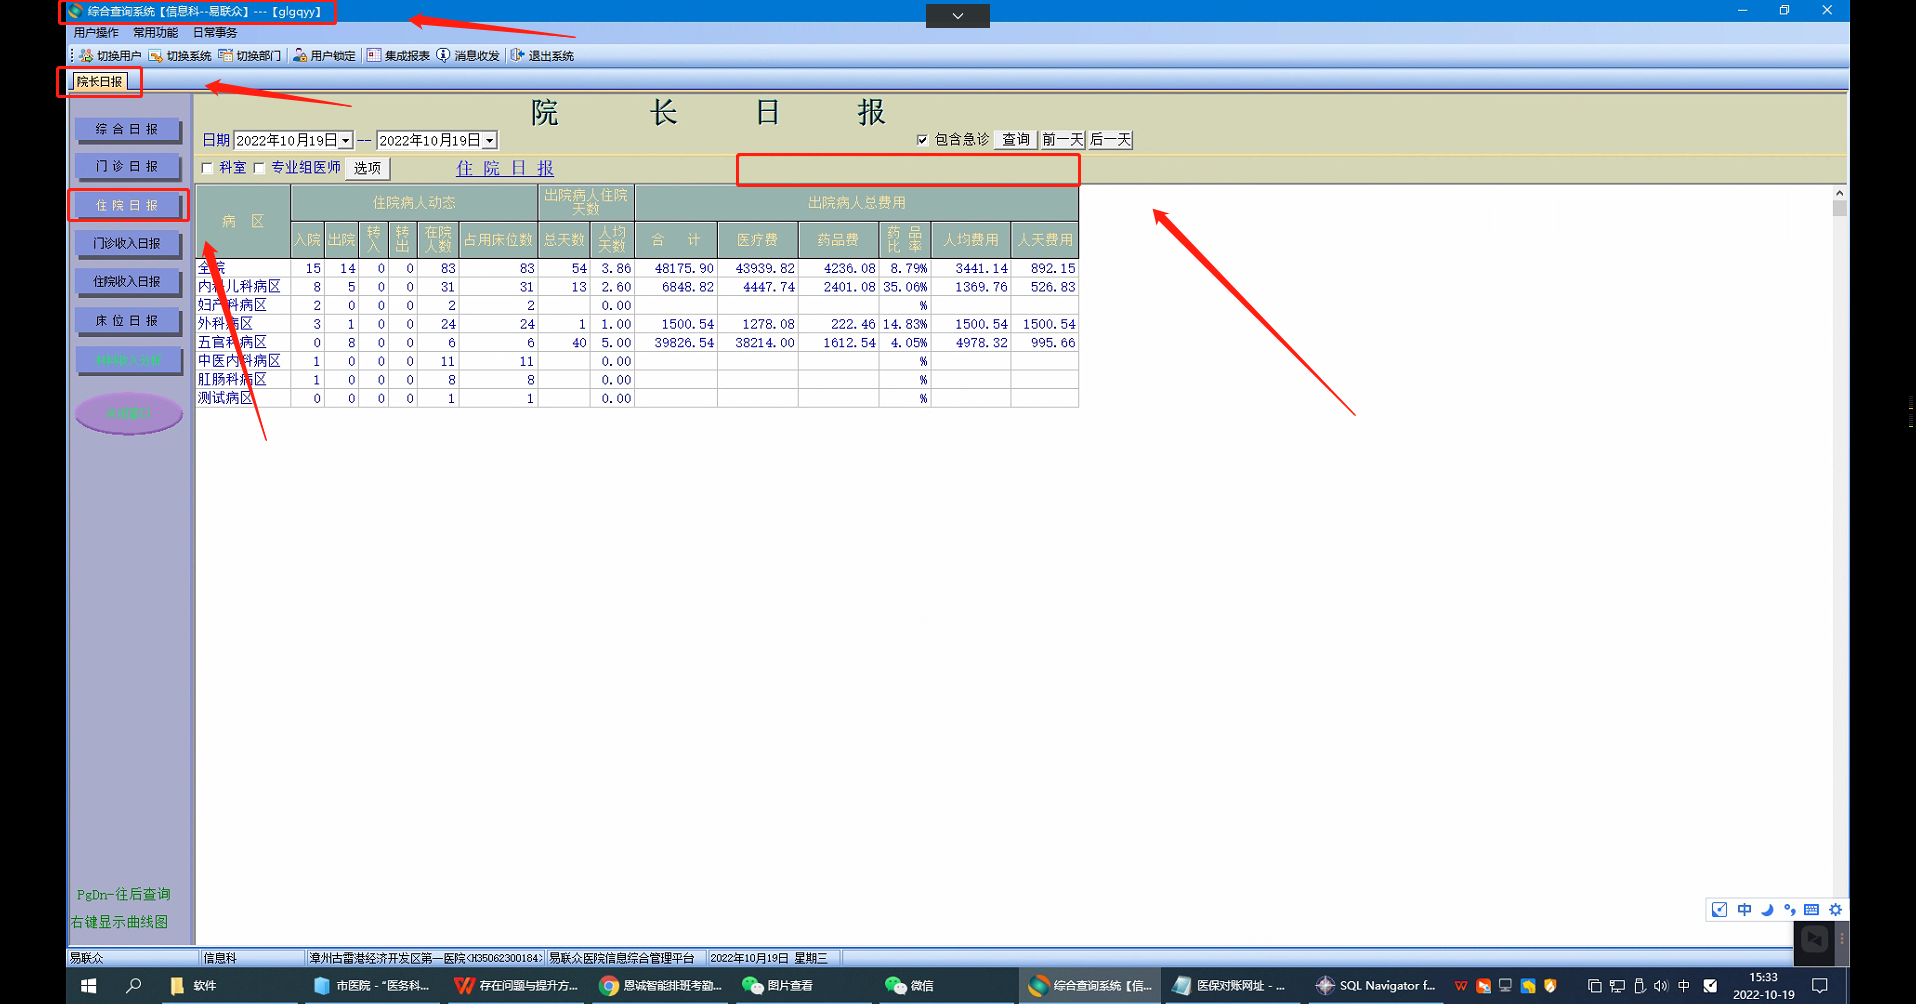Viewport: 1916px width, 1004px height.
Task: Click the keyboard icon on the floating IME bar
Action: 1812,910
